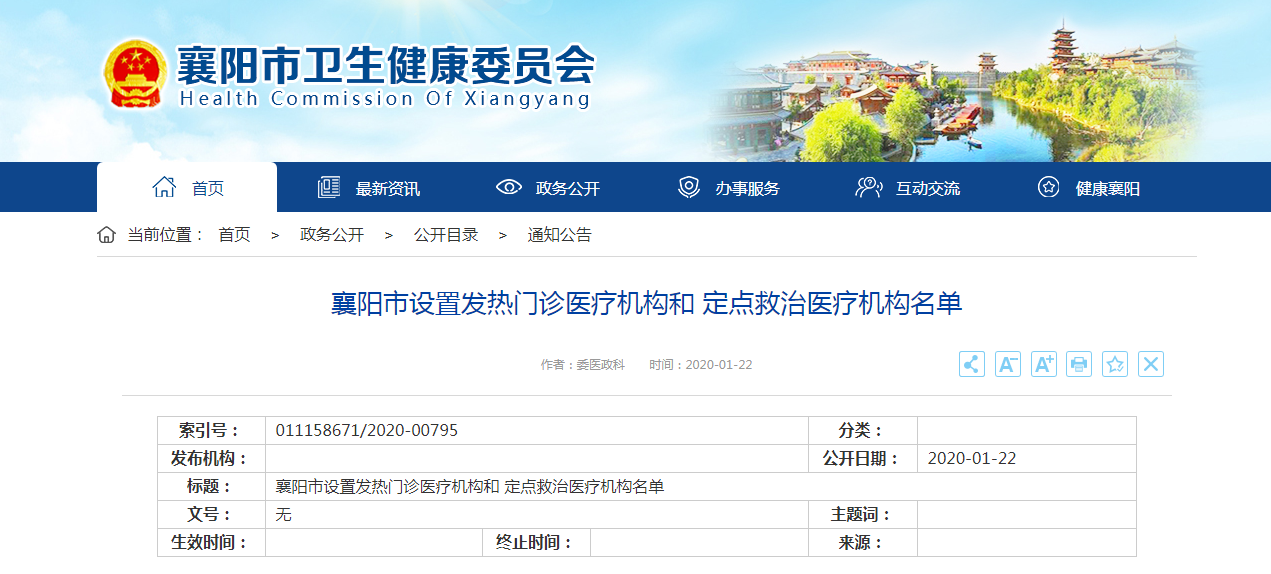Viewport: 1271px width, 574px height.
Task: Open the 最新资讯 menu item
Action: pyautogui.click(x=369, y=188)
